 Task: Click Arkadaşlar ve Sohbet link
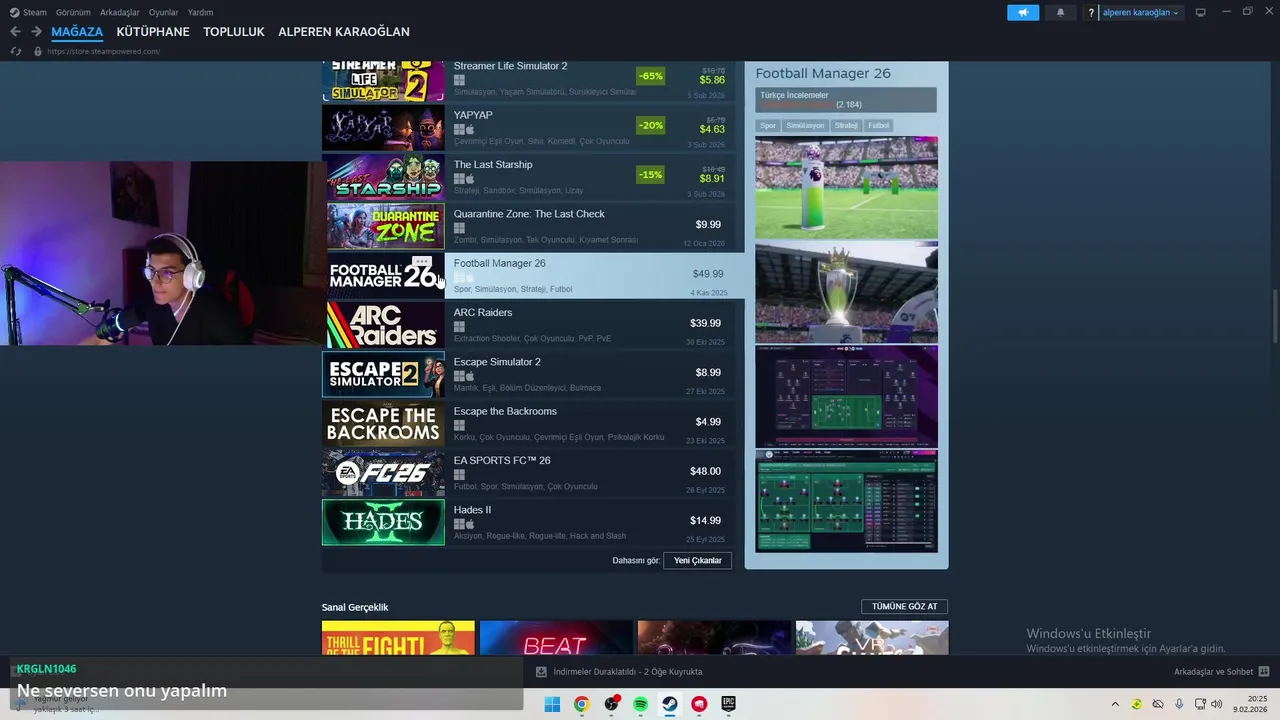coord(1213,672)
